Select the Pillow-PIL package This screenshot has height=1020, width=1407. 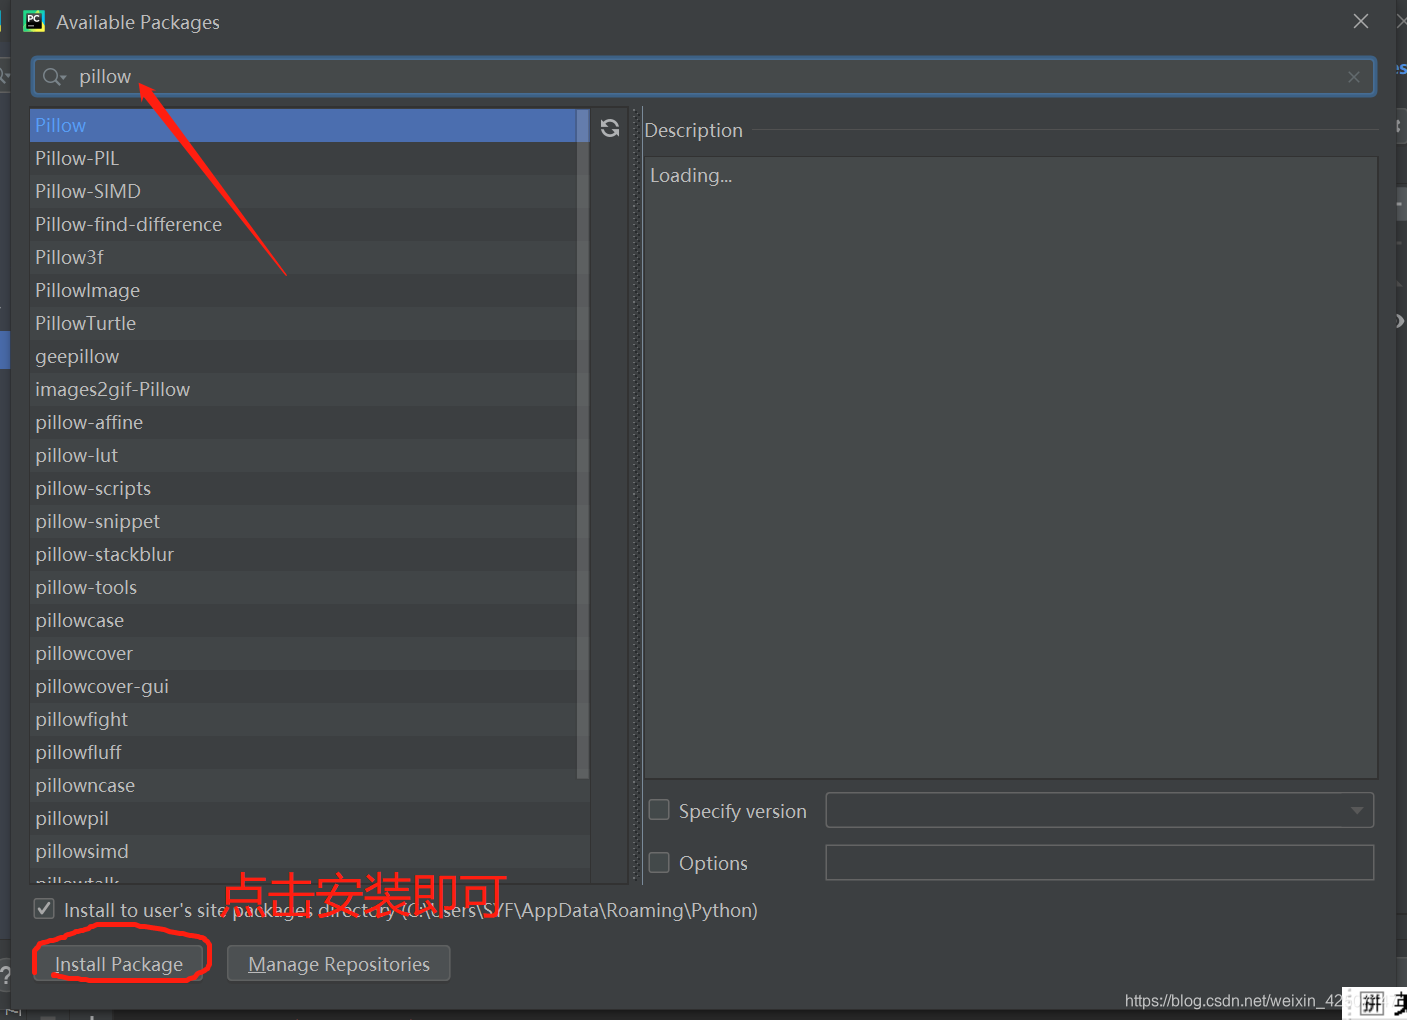click(304, 158)
